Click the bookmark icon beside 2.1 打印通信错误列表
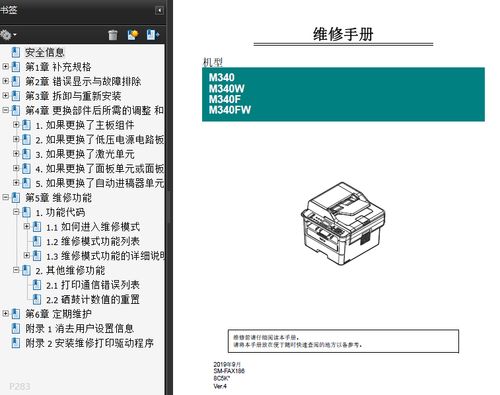The height and width of the screenshot is (395, 500). (37, 285)
